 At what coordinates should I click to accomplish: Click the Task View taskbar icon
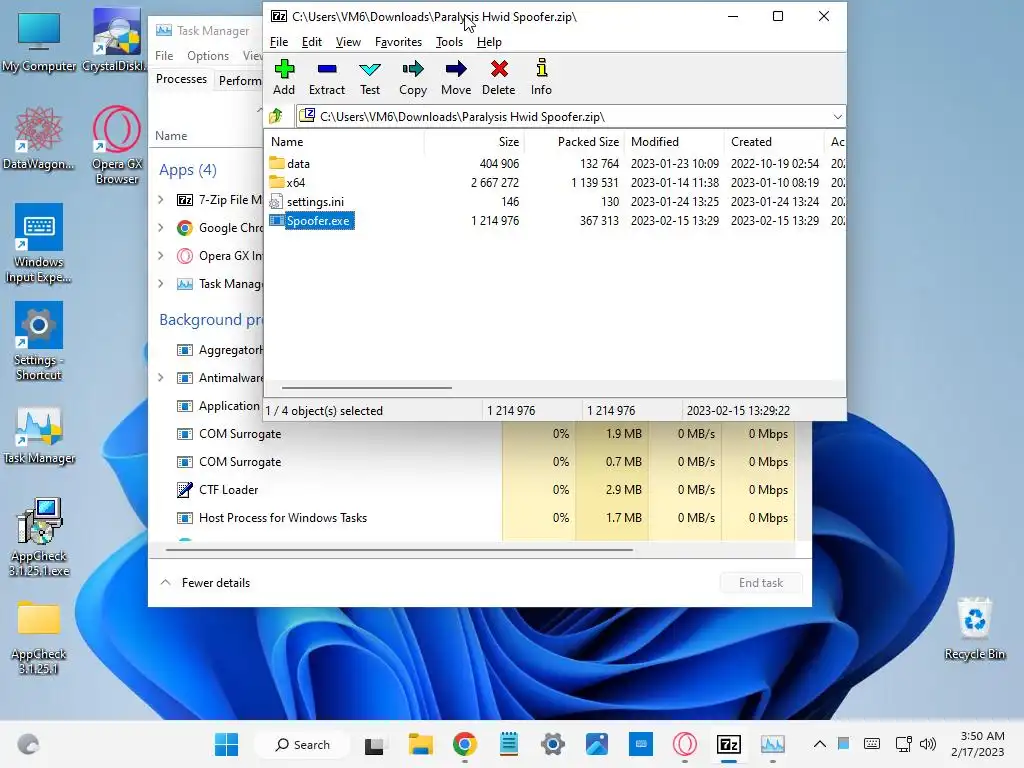pos(374,744)
